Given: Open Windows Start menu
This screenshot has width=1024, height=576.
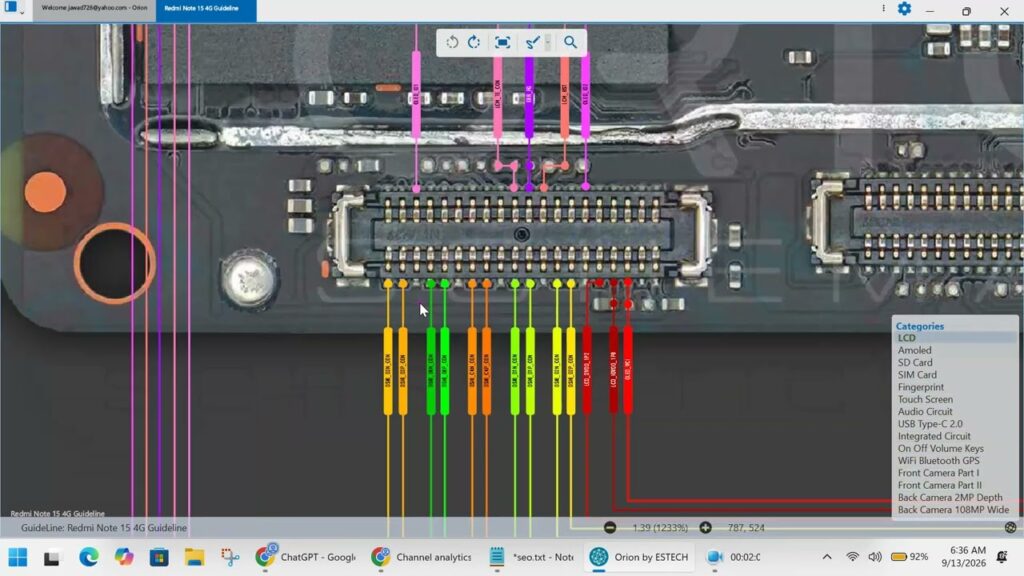Looking at the screenshot, I should coord(18,557).
